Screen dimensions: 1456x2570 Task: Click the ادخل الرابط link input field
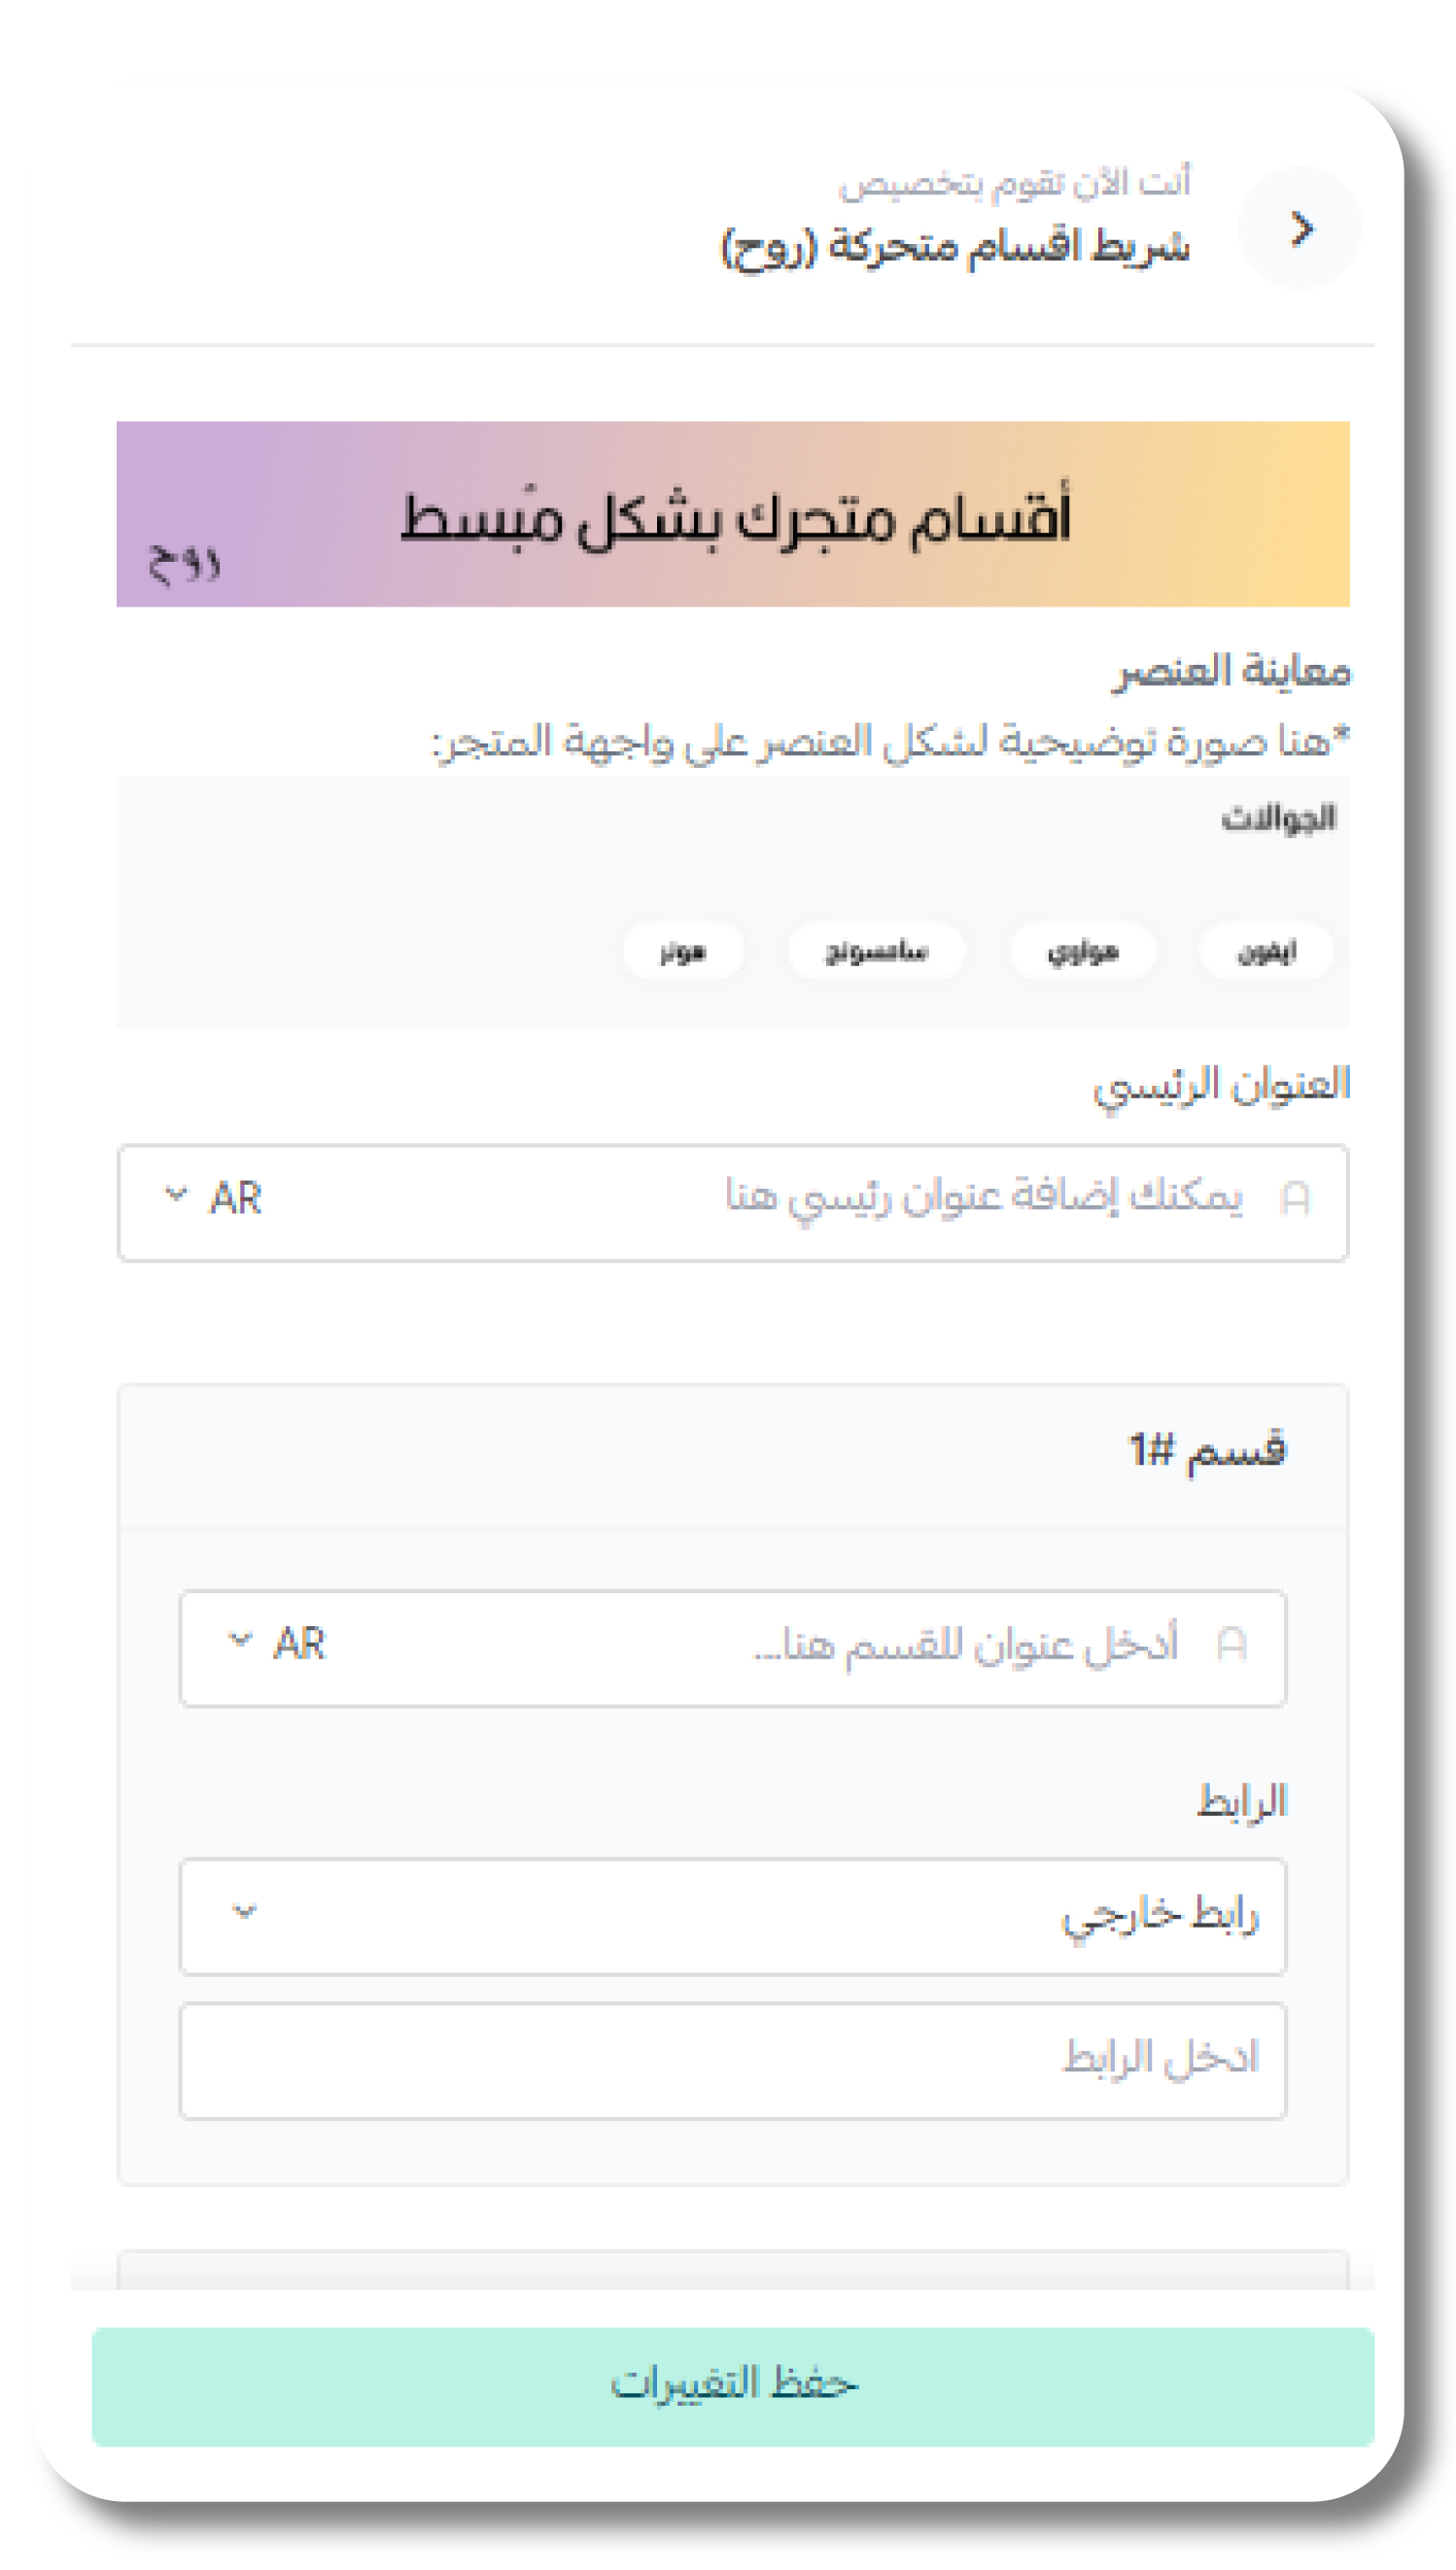(732, 2060)
